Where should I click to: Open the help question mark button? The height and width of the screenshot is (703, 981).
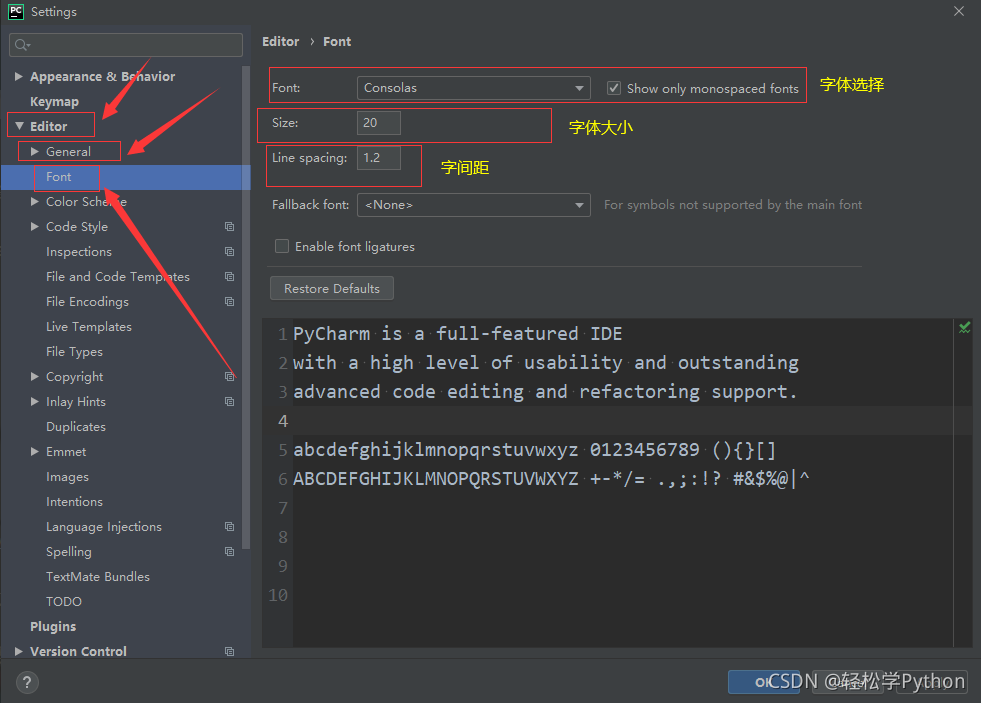coord(27,682)
